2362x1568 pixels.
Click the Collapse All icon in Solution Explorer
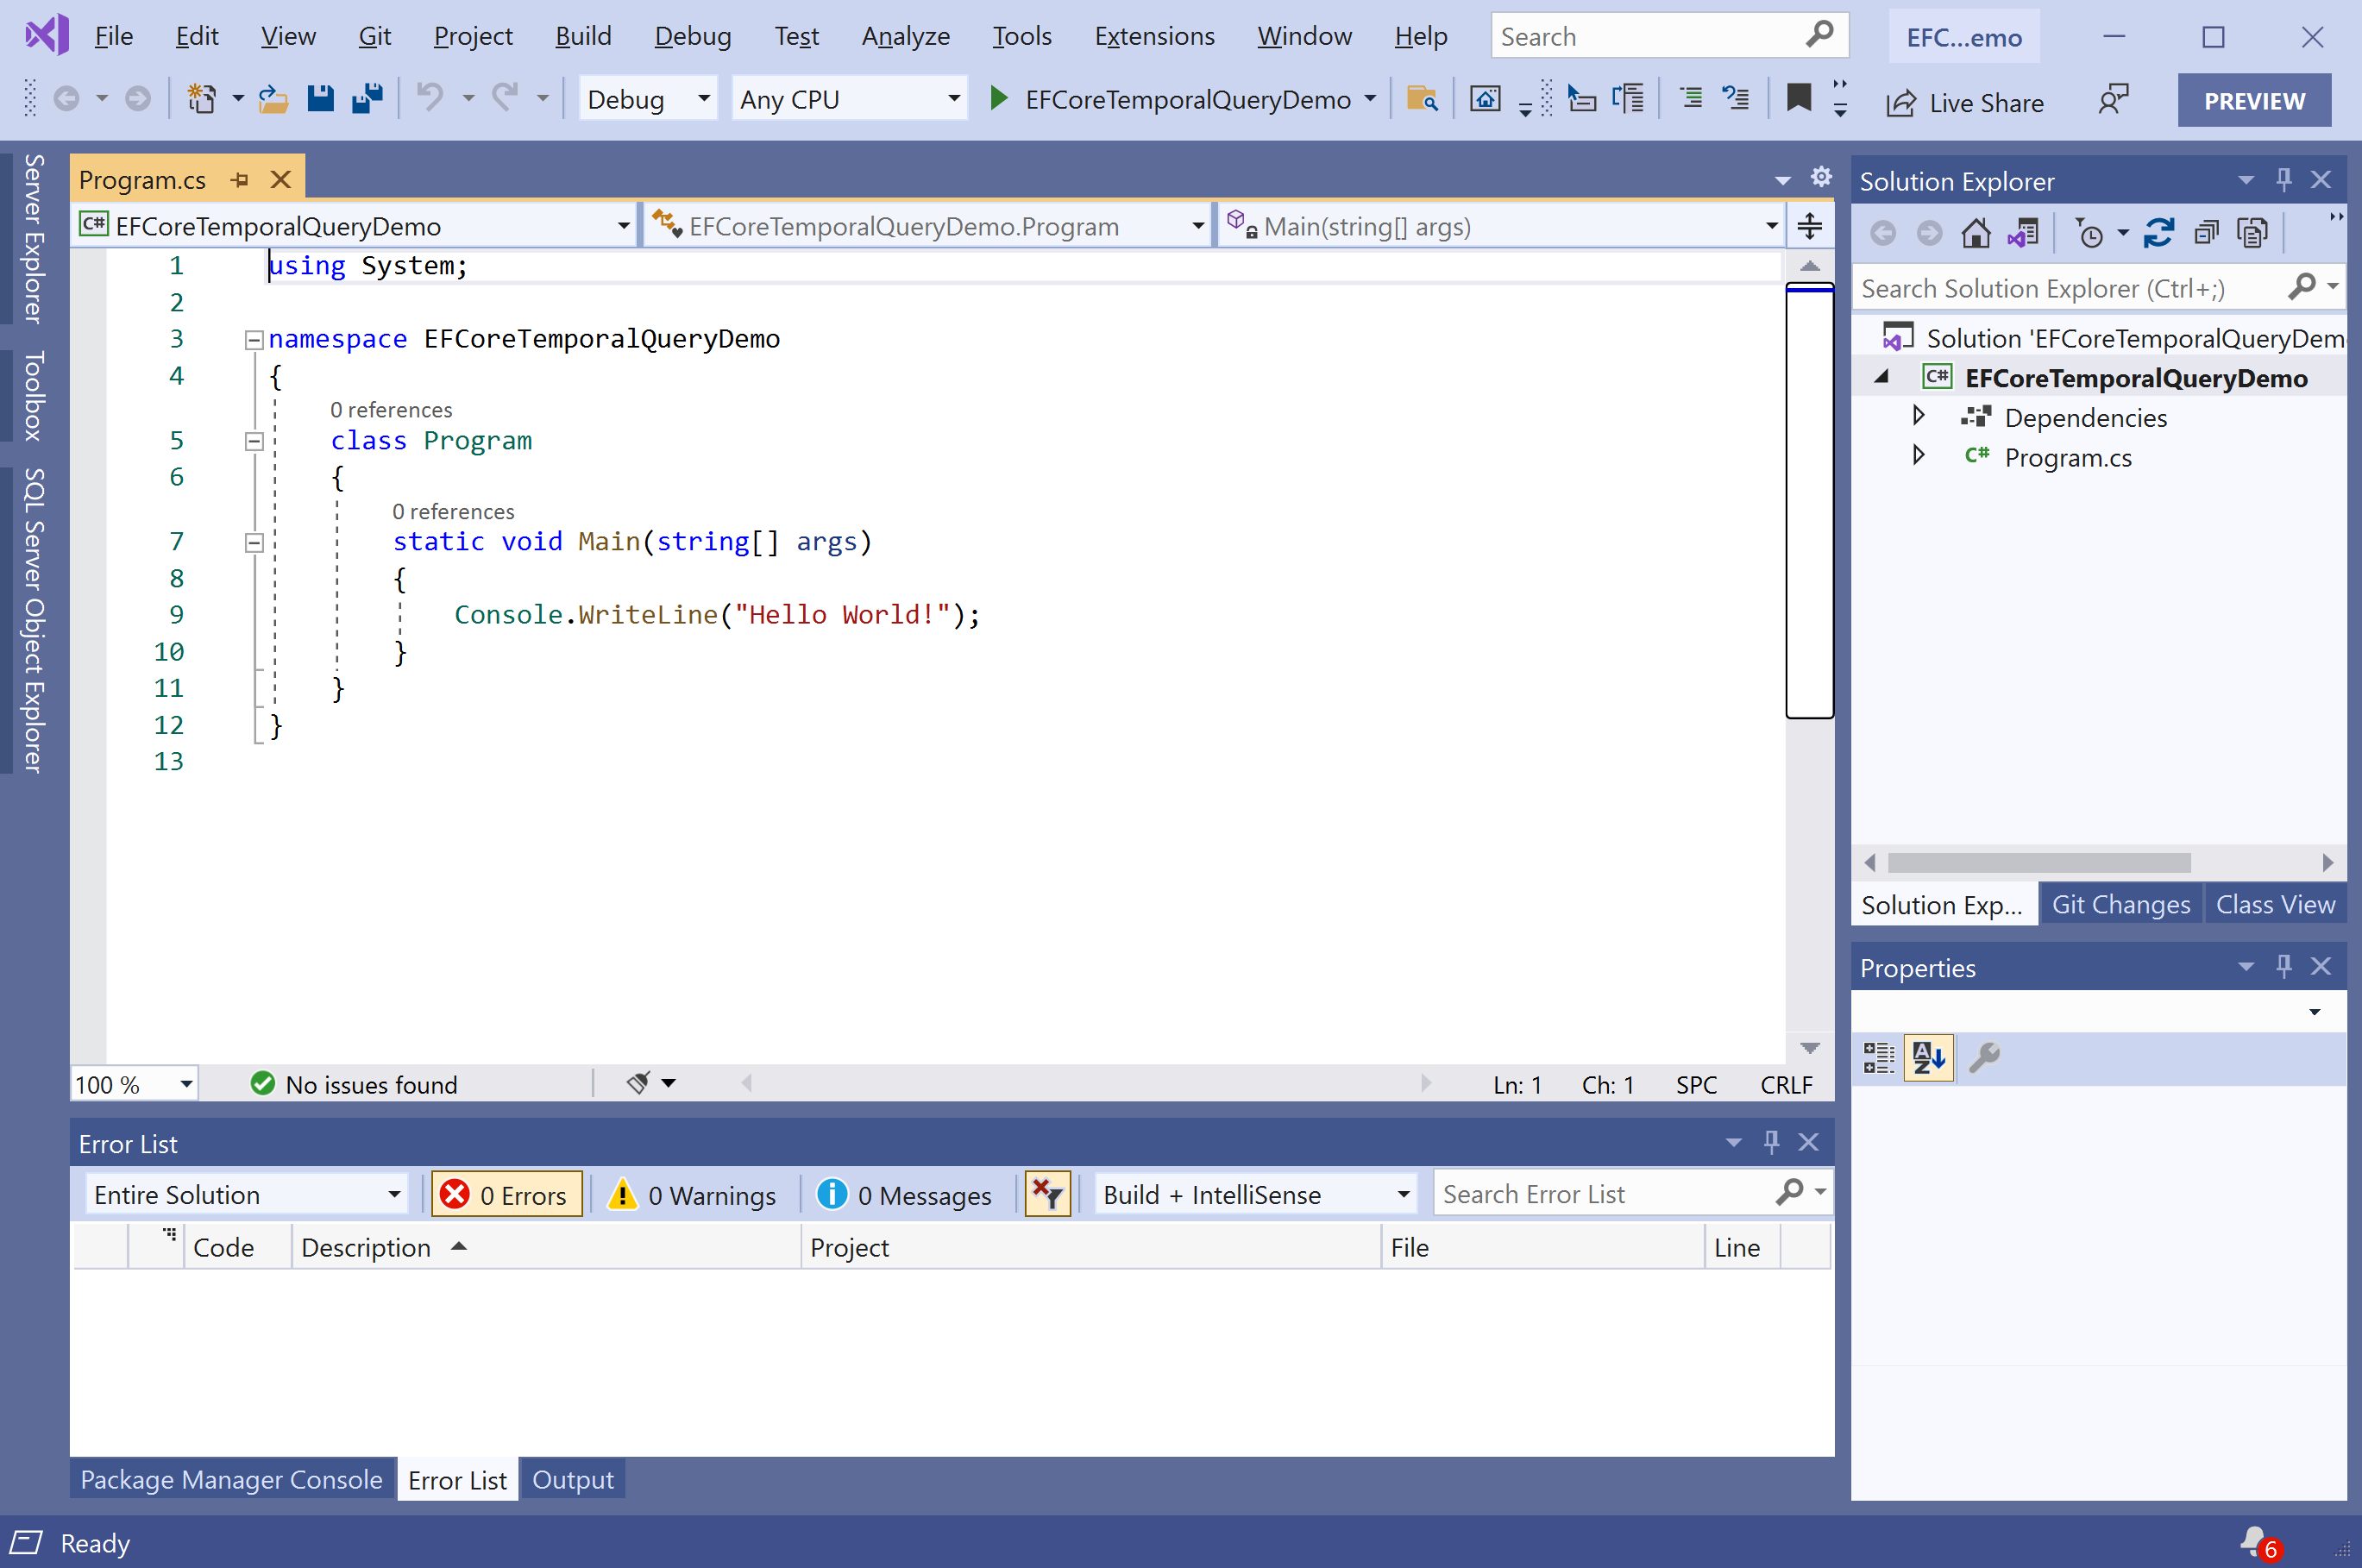2206,233
